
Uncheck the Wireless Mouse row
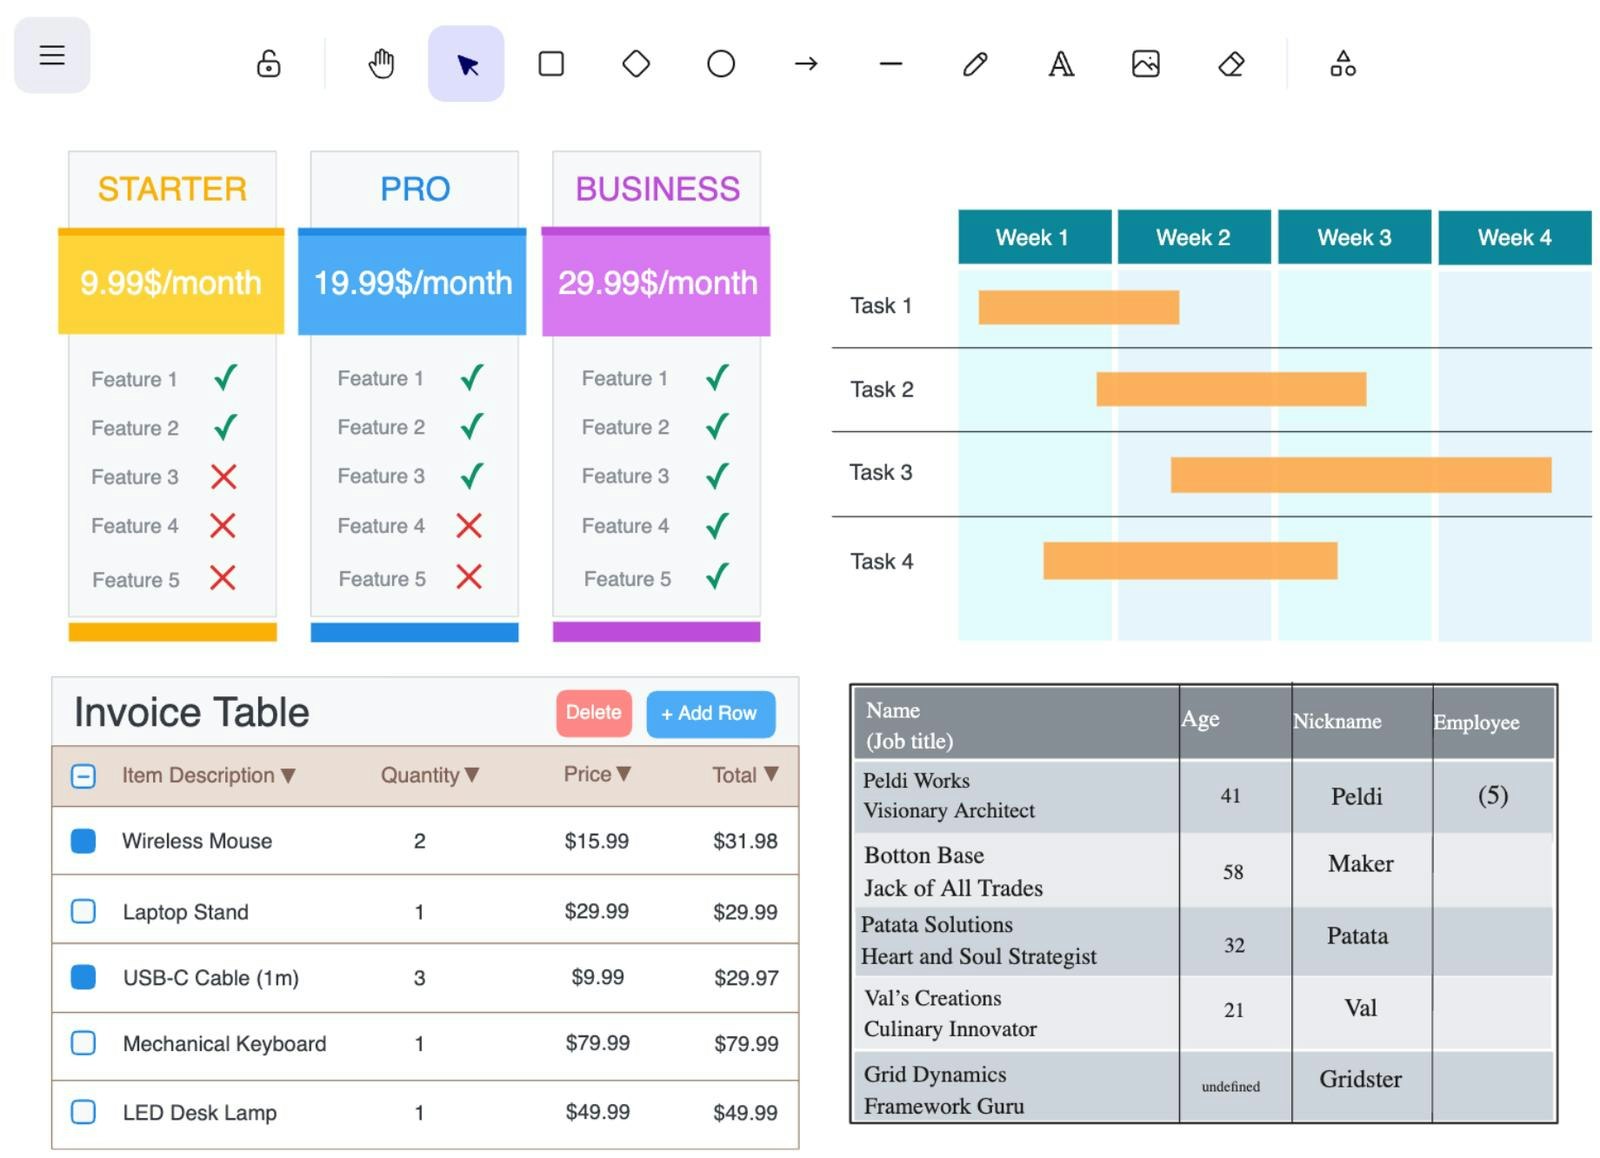point(83,841)
